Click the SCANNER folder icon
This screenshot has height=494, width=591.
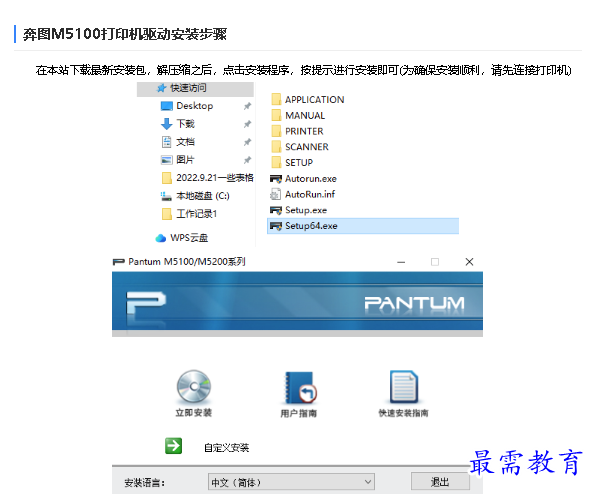(x=276, y=147)
